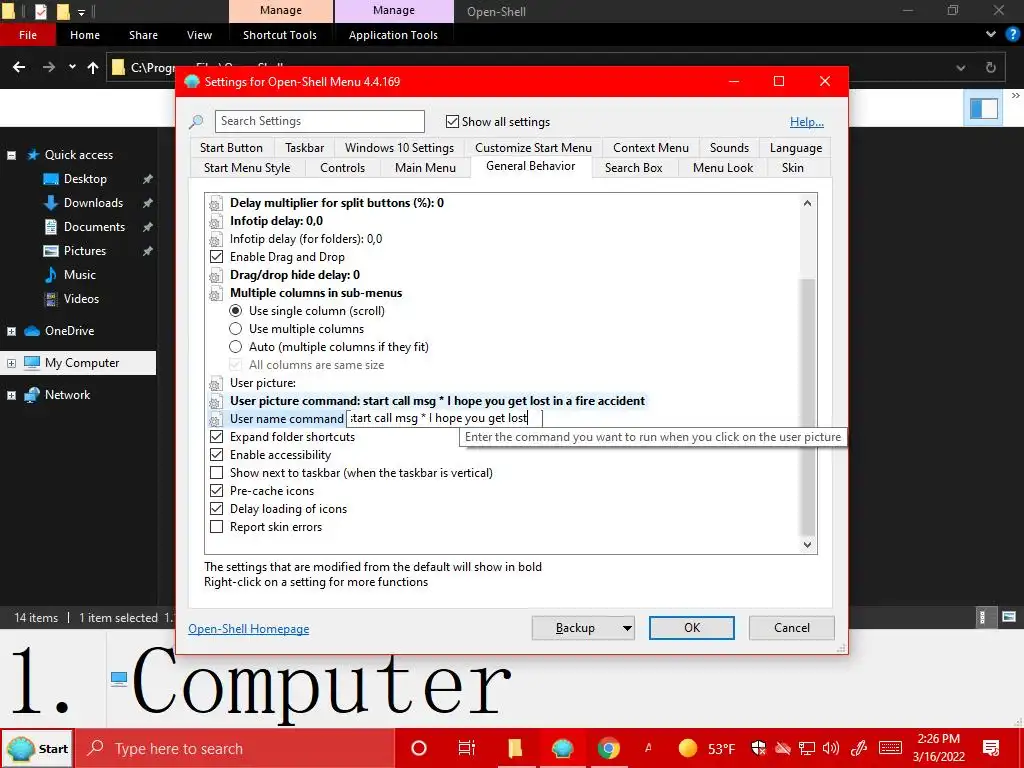Viewport: 1024px width, 768px height.
Task: Open the Backup dropdown arrow
Action: pos(626,628)
